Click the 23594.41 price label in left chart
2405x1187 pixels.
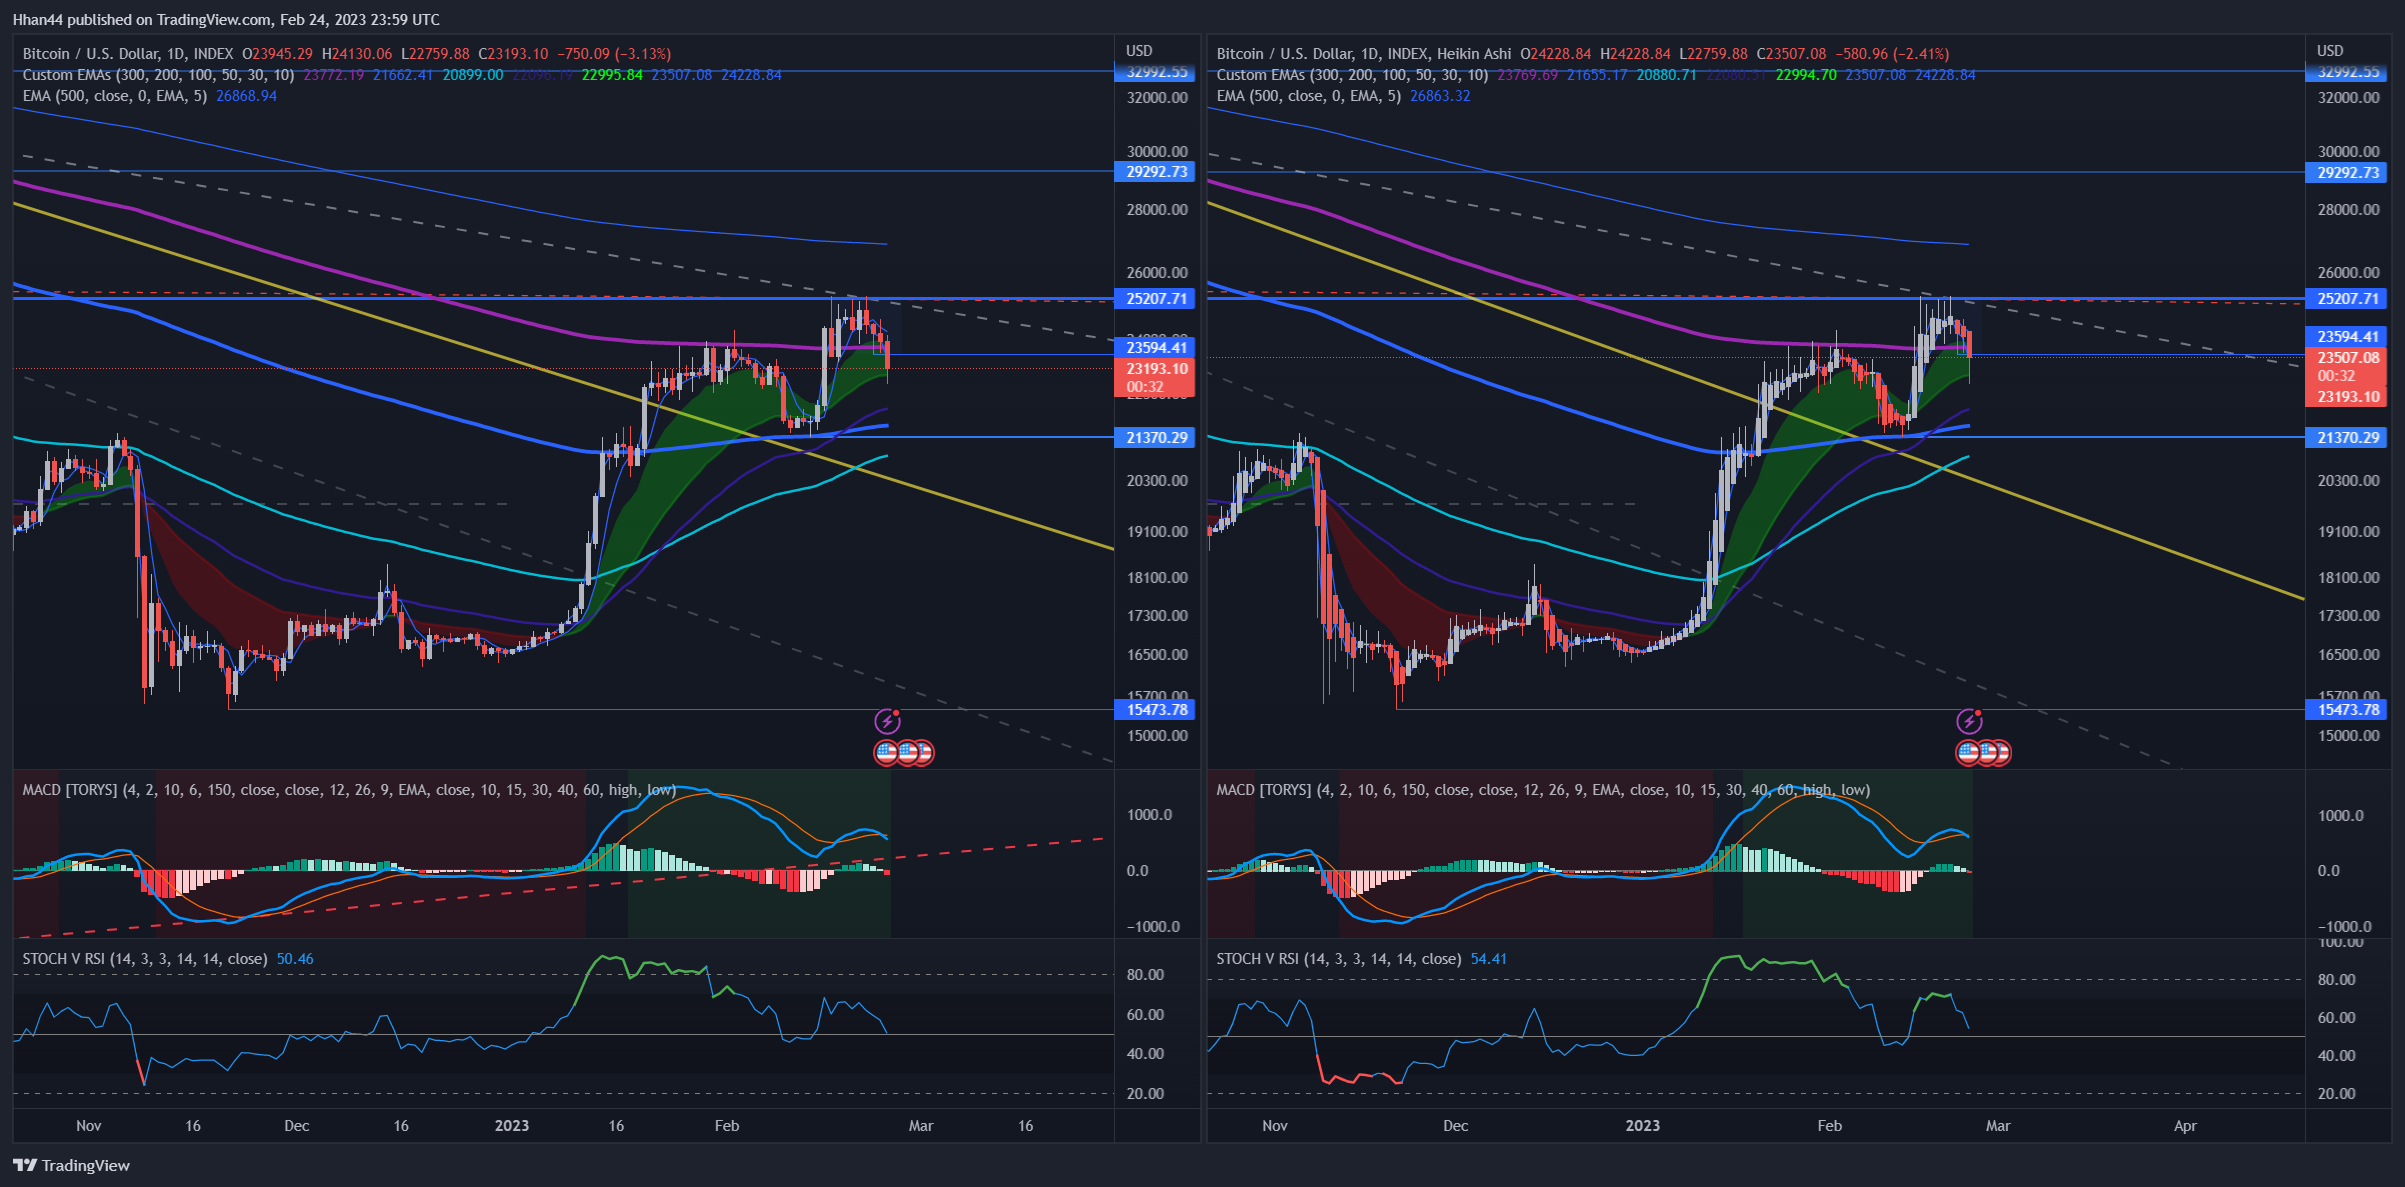1155,347
